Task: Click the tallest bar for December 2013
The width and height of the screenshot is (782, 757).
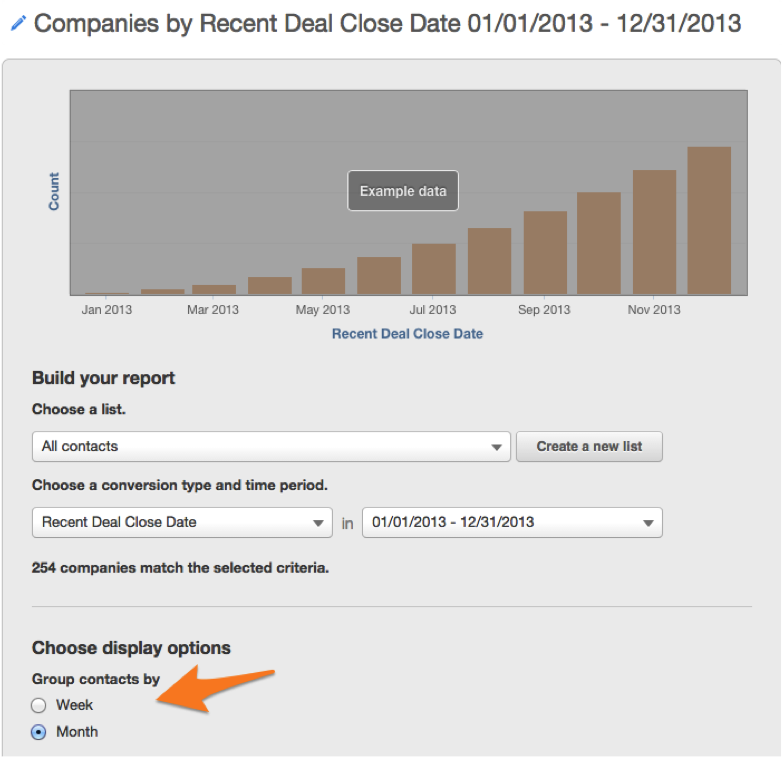Action: tap(709, 221)
